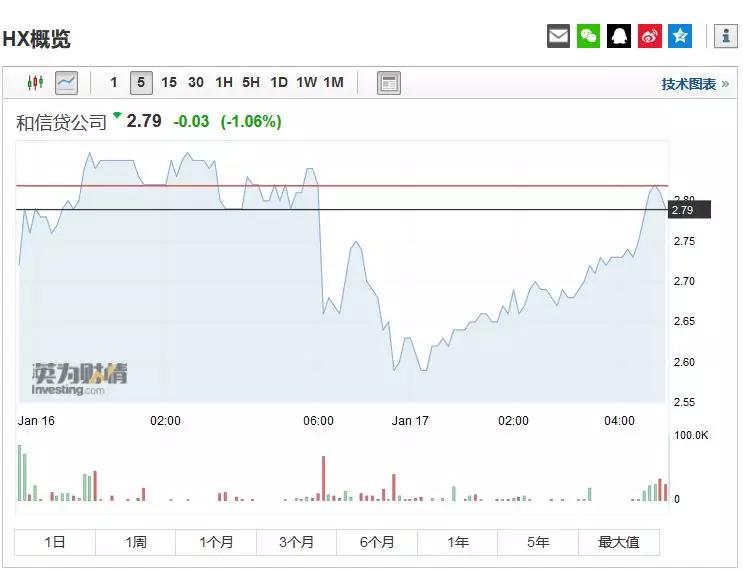Click the 2.79 current price marker
The height and width of the screenshot is (571, 743).
click(688, 210)
